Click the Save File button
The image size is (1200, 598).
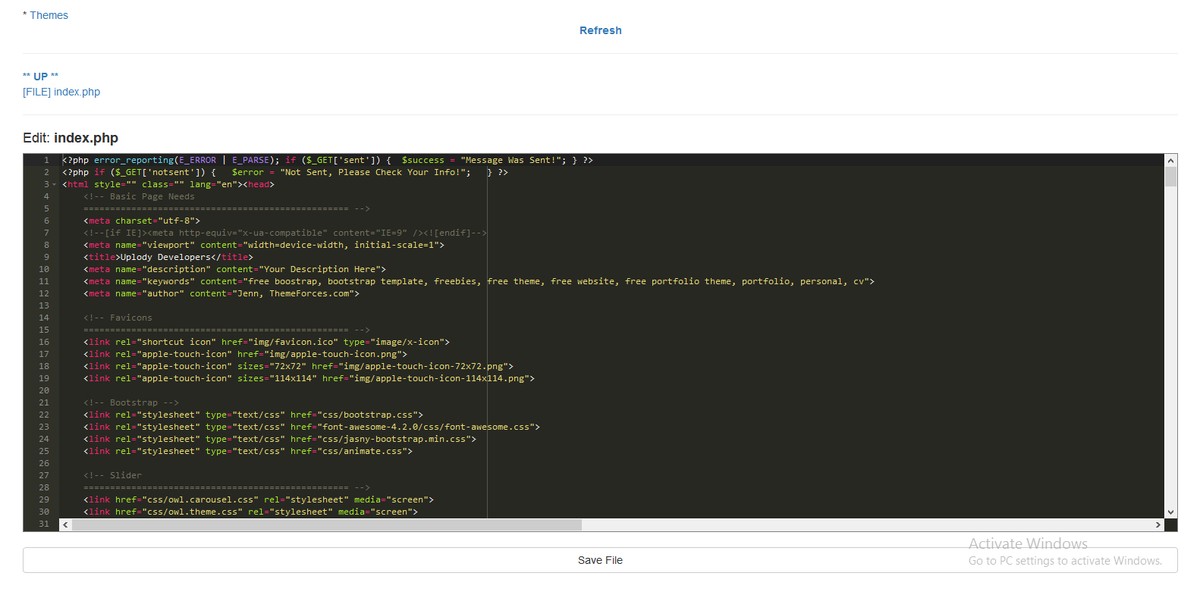600,560
